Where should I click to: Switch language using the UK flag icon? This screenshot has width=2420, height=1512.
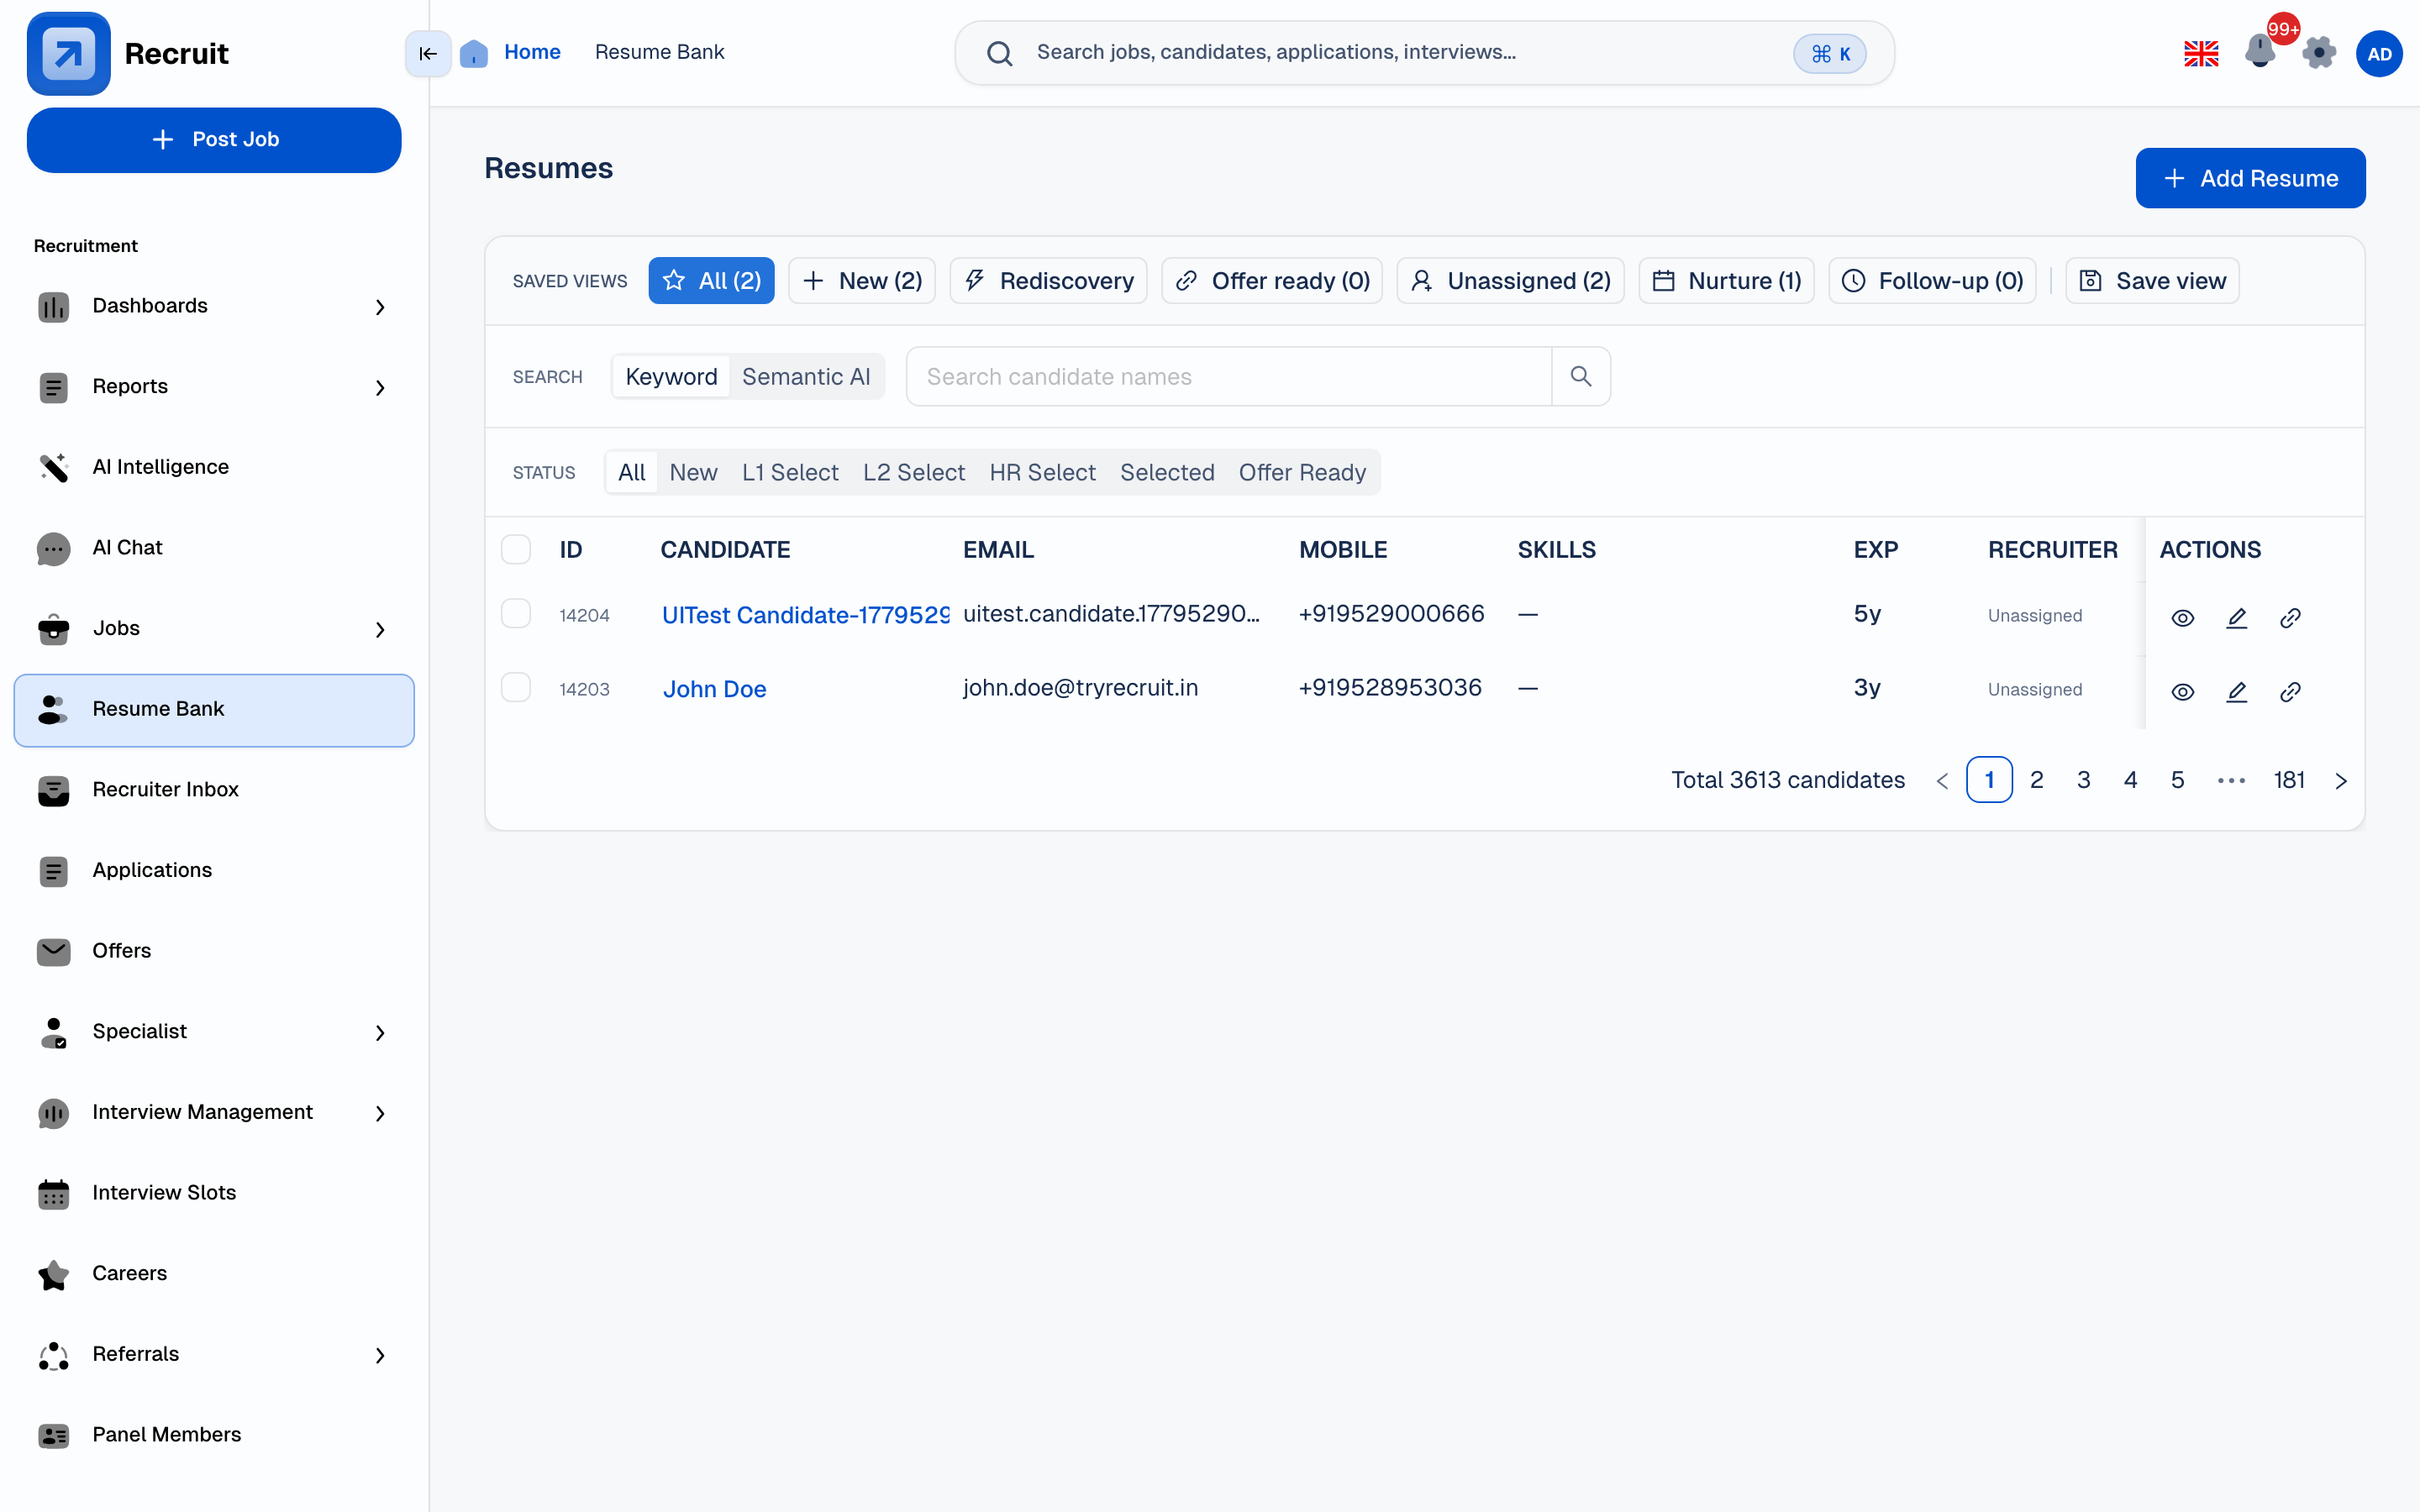coord(2201,53)
